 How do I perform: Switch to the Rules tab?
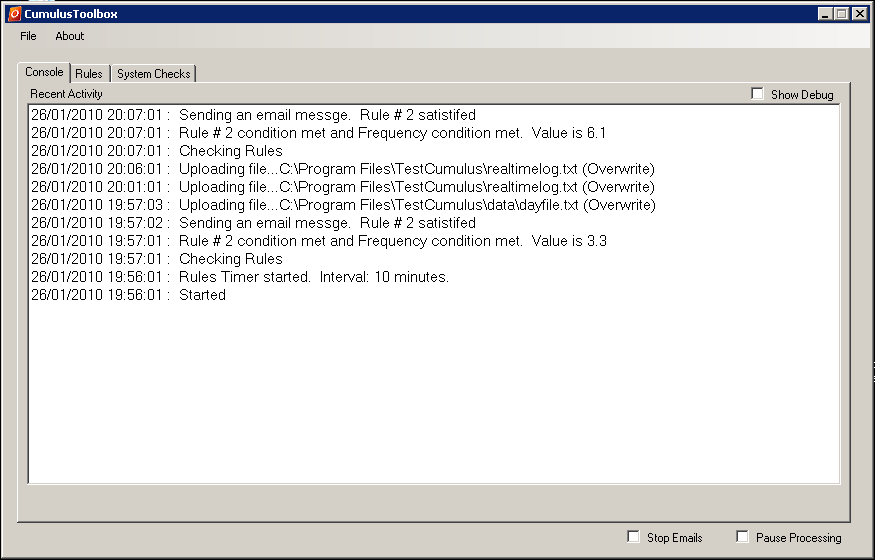[89, 74]
